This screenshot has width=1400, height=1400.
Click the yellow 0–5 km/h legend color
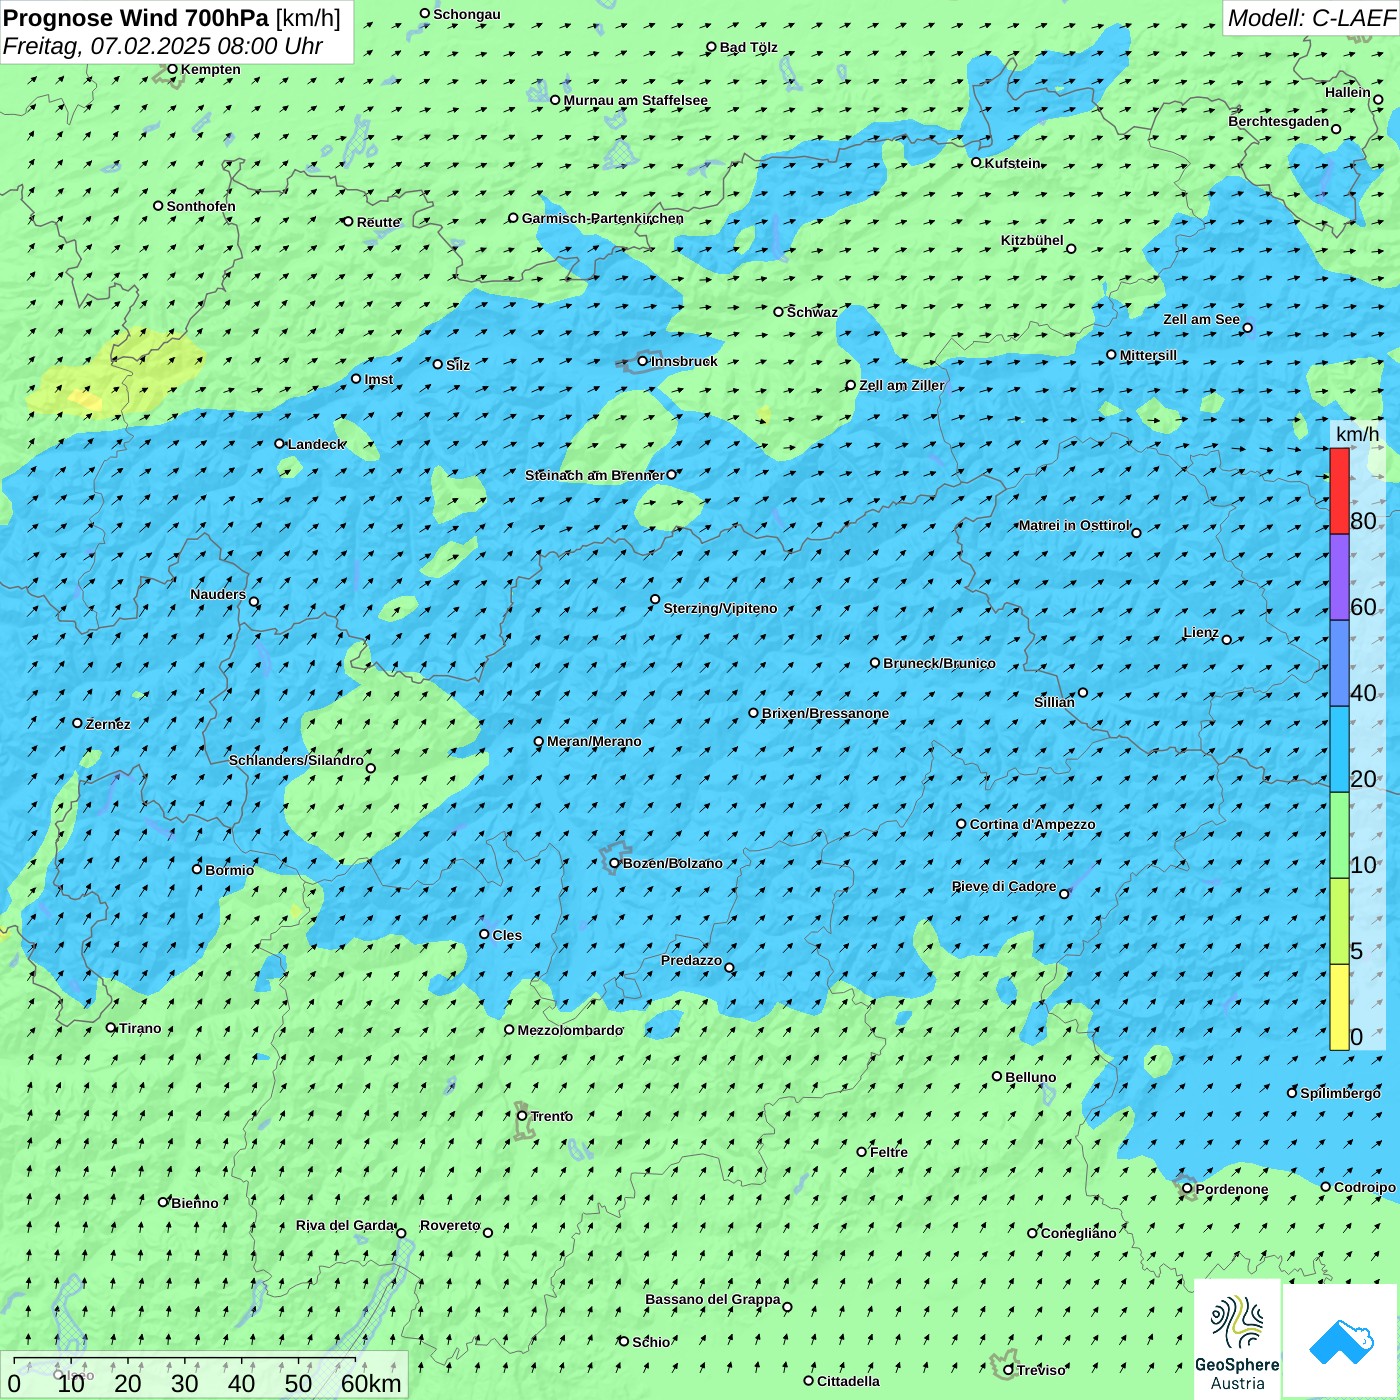coord(1339,1007)
